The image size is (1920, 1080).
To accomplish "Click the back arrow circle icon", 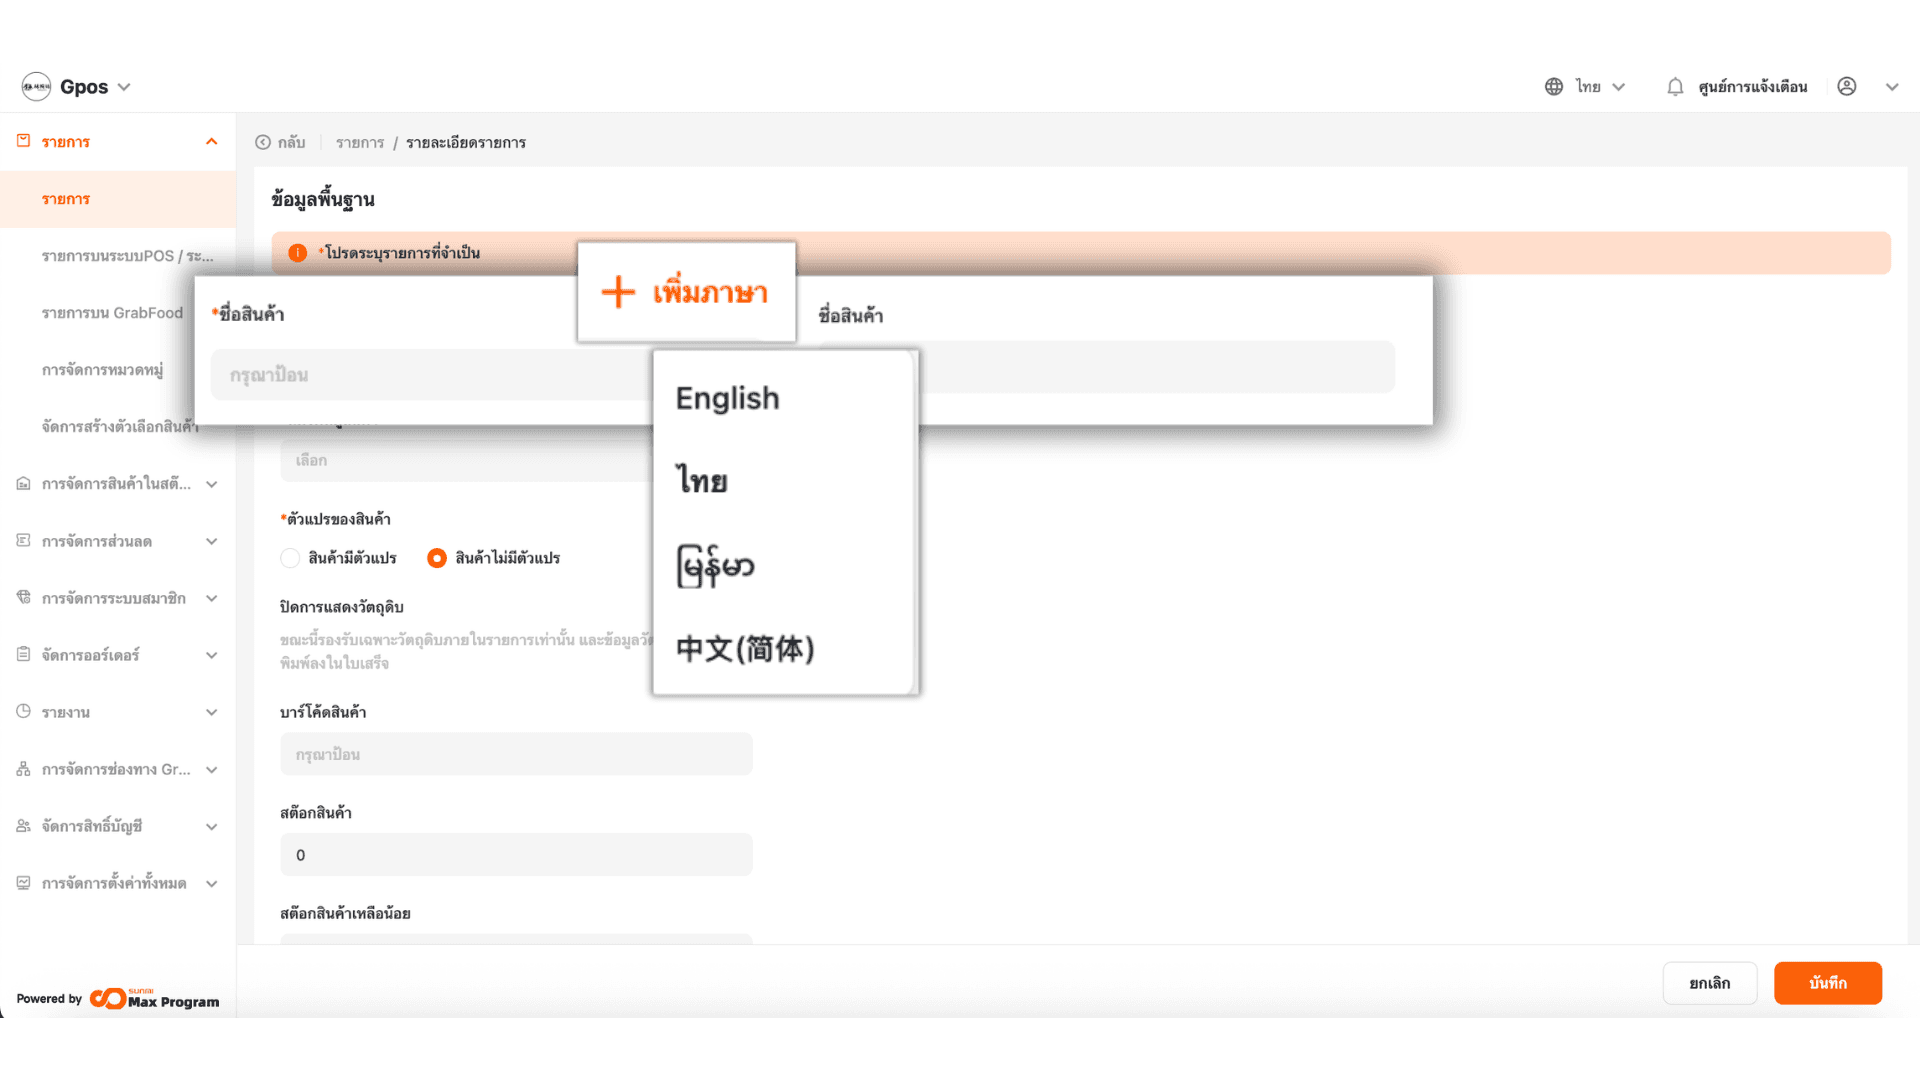I will 263,142.
